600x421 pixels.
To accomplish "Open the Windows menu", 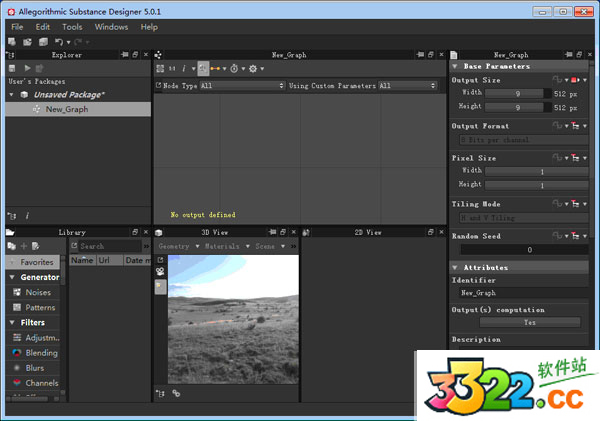I will point(111,27).
